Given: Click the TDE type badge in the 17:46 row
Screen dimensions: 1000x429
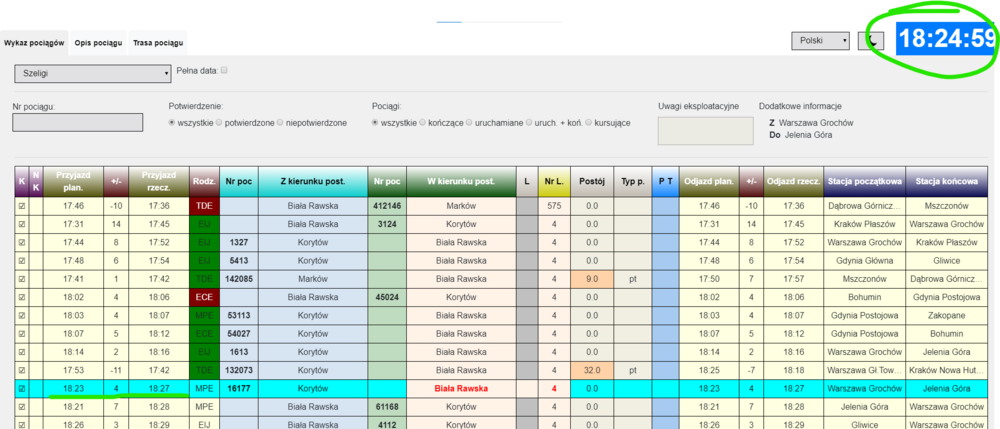Looking at the screenshot, I should (204, 205).
